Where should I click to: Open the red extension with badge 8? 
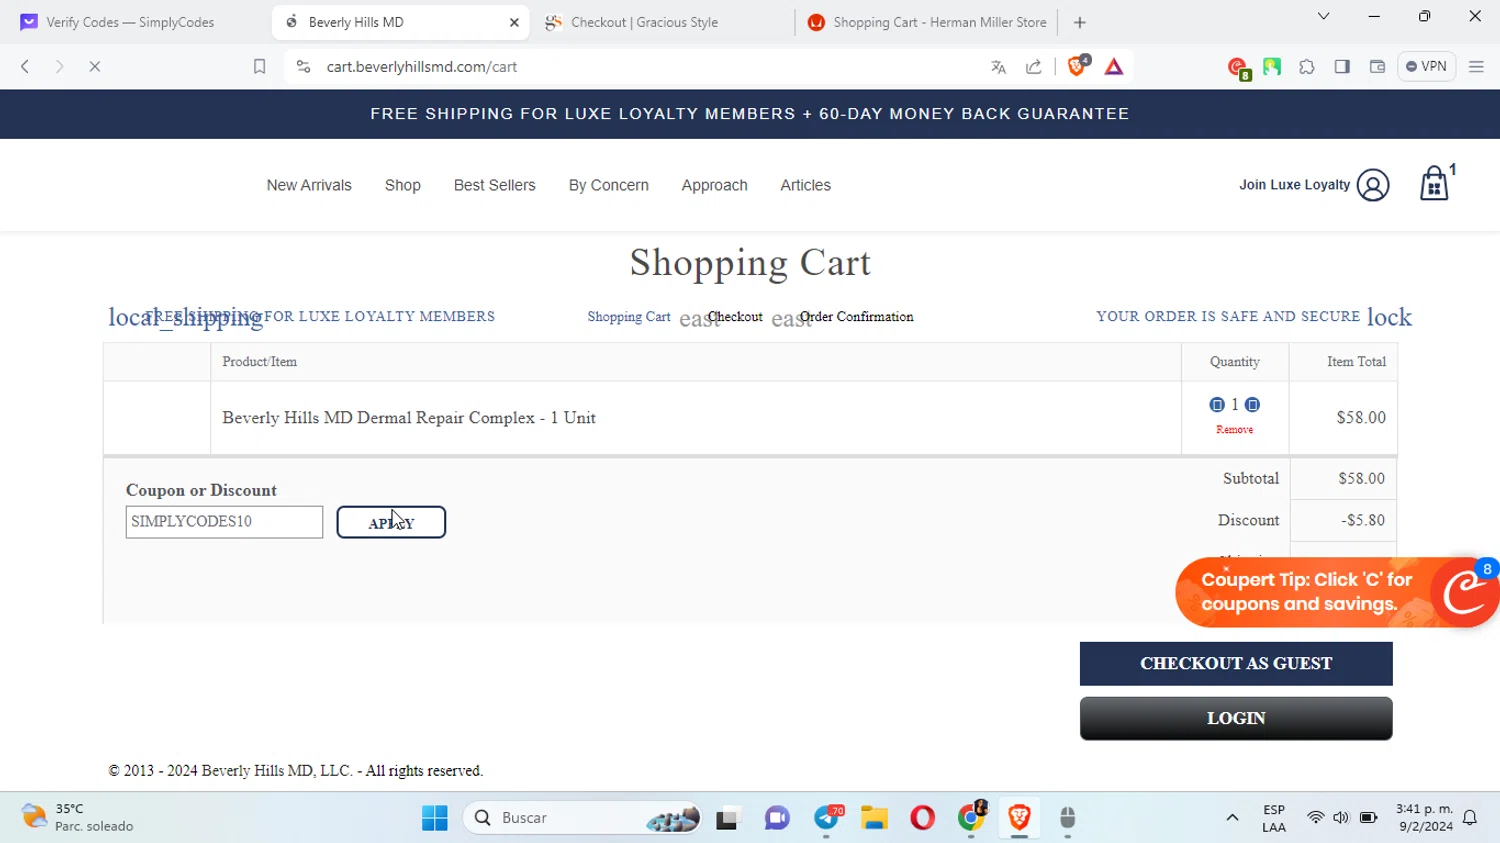tap(1238, 68)
